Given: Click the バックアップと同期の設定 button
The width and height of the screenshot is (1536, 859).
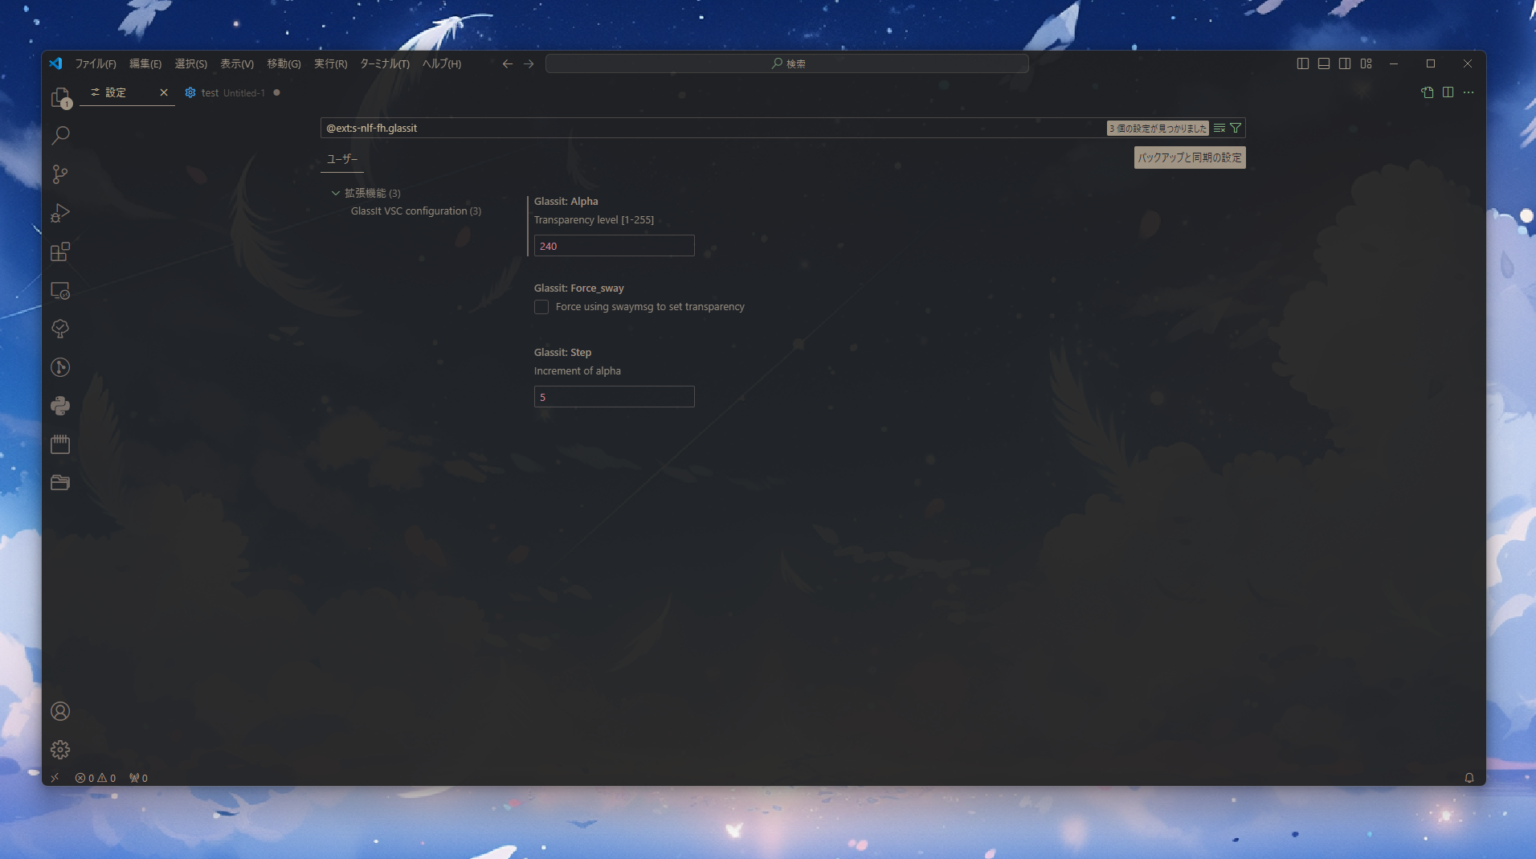Looking at the screenshot, I should [x=1189, y=157].
